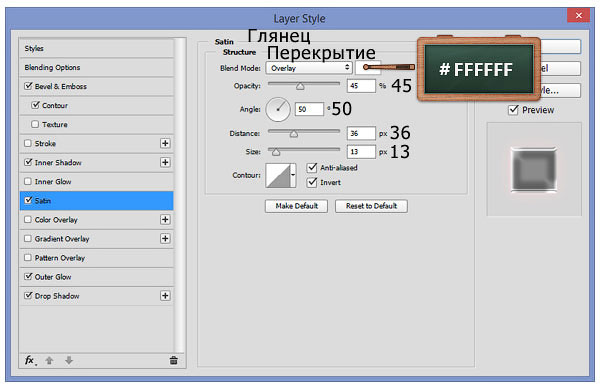This screenshot has width=600, height=388.
Task: Click the move effect up arrow
Action: click(49, 360)
